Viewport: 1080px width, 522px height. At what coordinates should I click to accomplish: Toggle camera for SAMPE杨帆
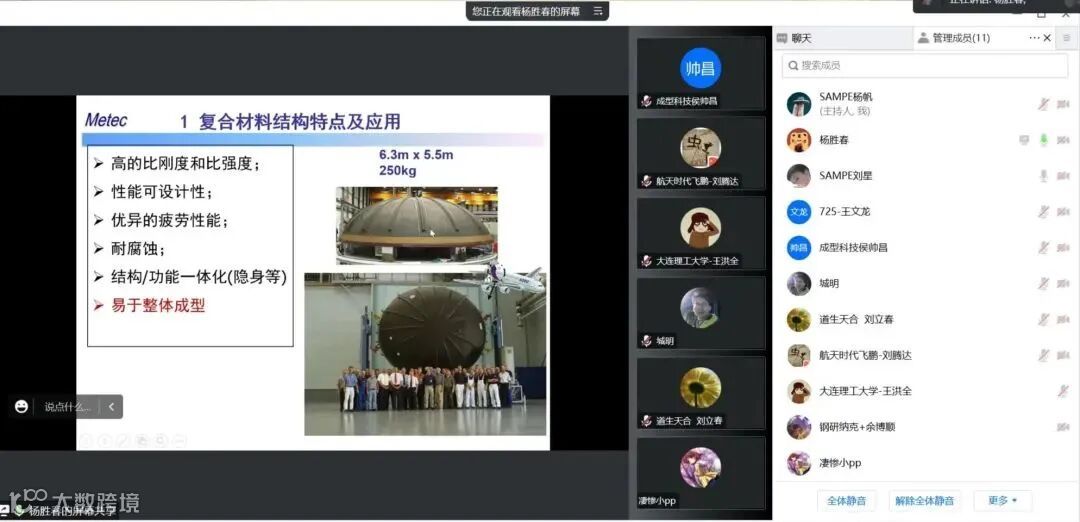click(x=1063, y=104)
